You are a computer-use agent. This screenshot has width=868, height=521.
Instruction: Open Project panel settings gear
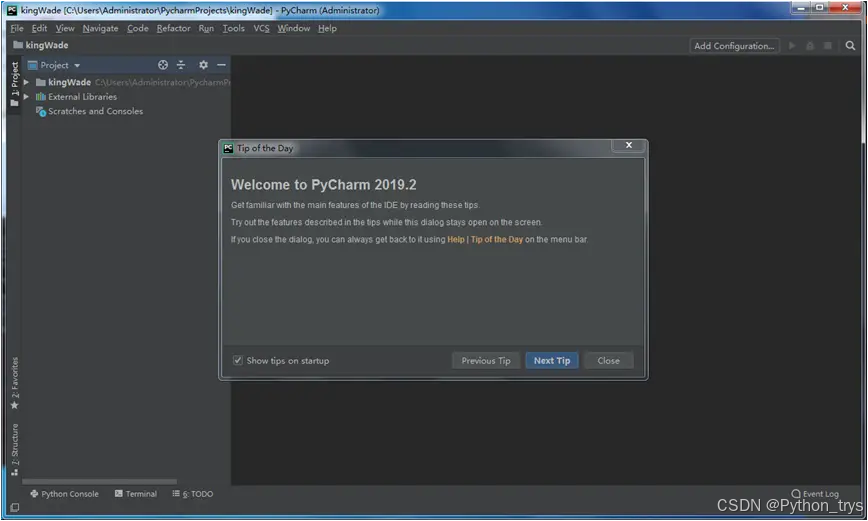click(x=203, y=65)
